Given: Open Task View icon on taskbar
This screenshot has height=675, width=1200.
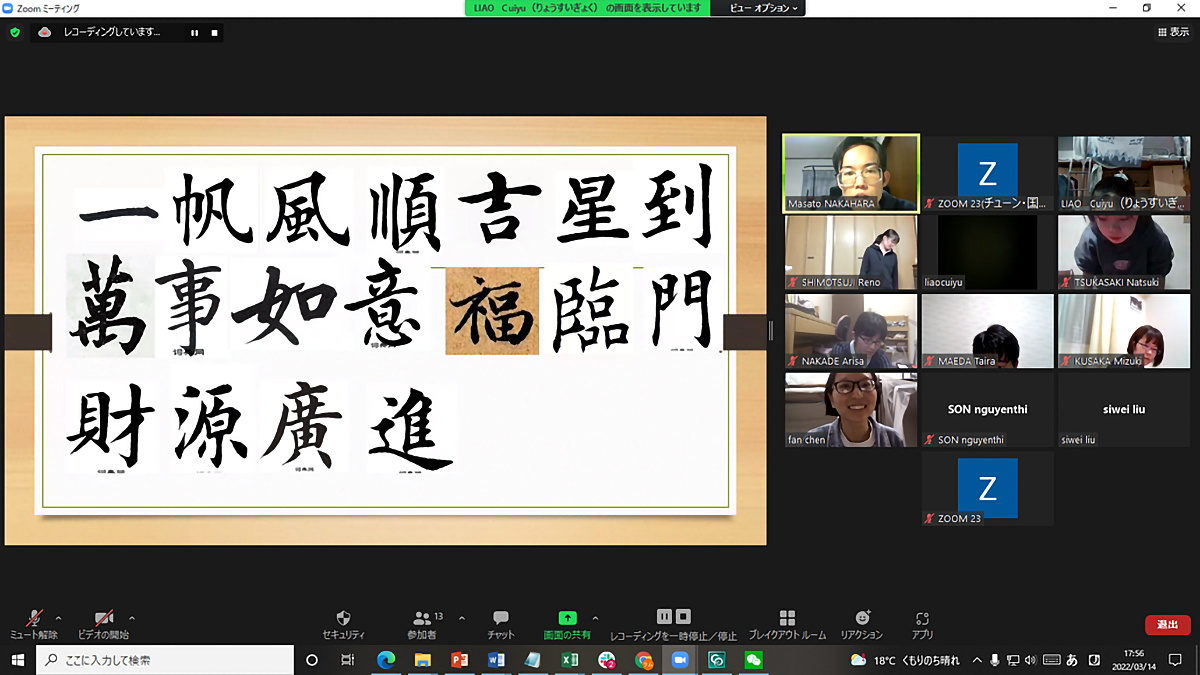Looking at the screenshot, I should click(x=348, y=660).
